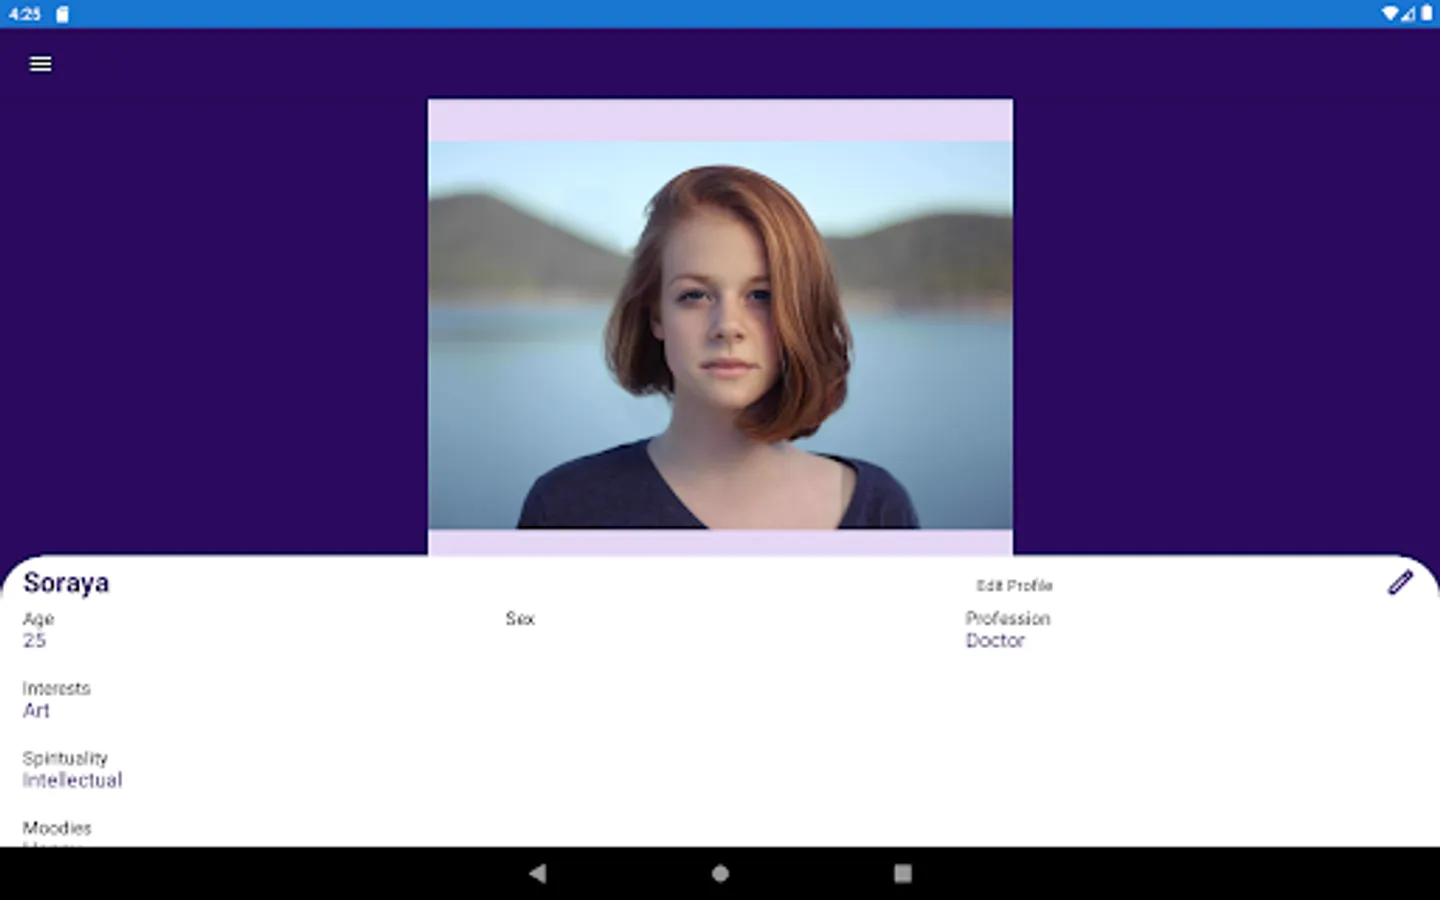The width and height of the screenshot is (1440, 900).
Task: Select the Spirituality value Intellectual
Action: click(72, 781)
